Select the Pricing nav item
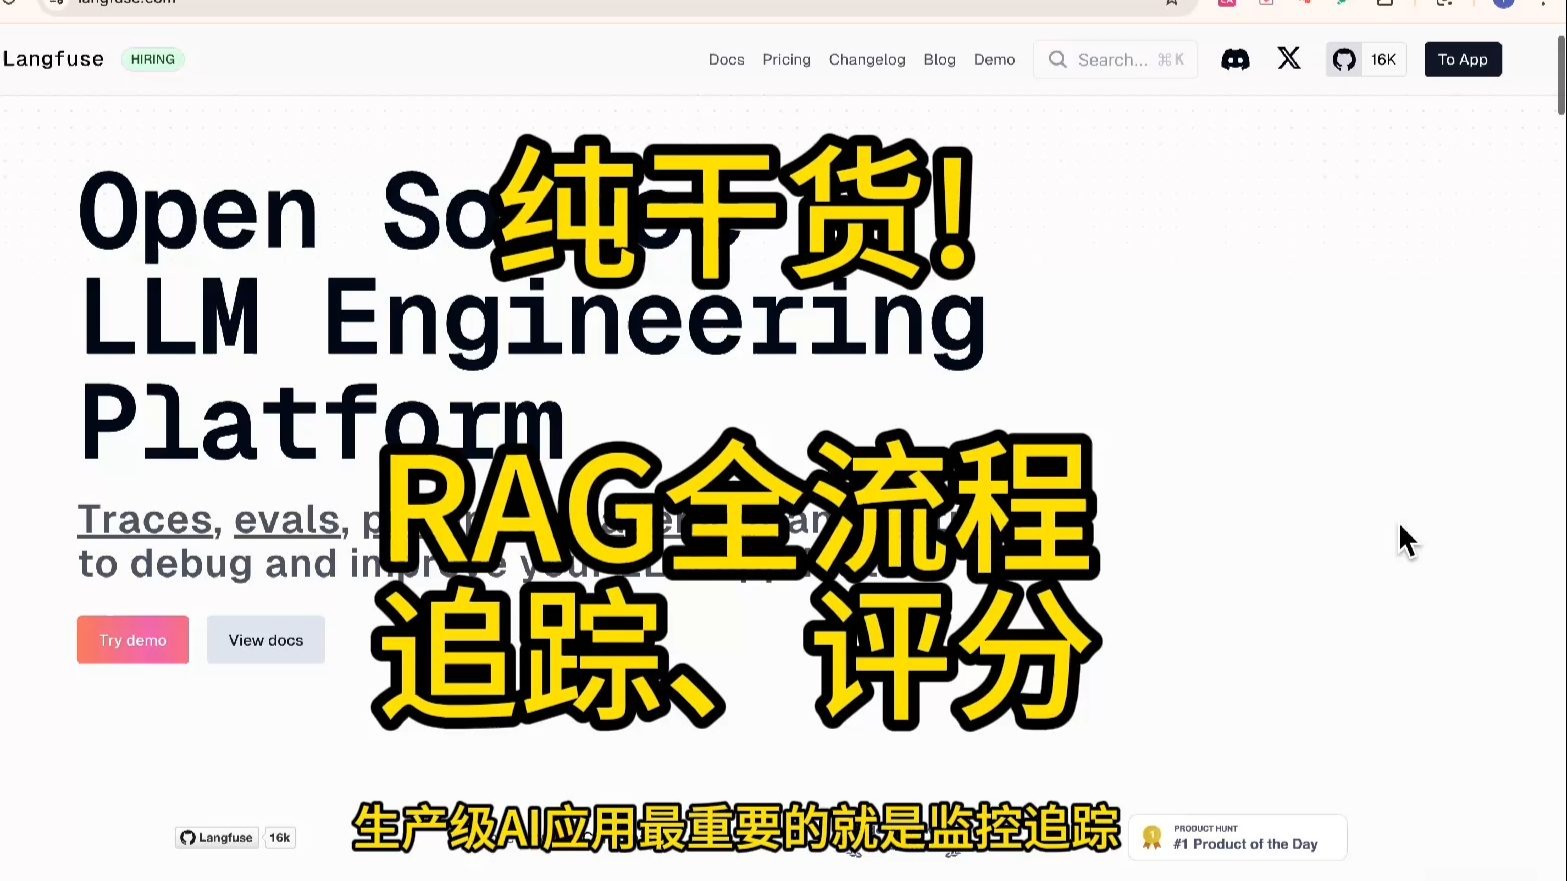This screenshot has height=881, width=1567. (786, 59)
